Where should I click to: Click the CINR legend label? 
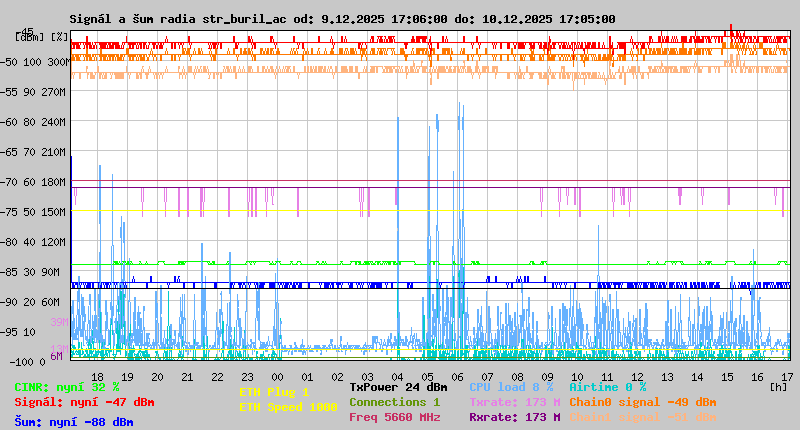click(67, 387)
